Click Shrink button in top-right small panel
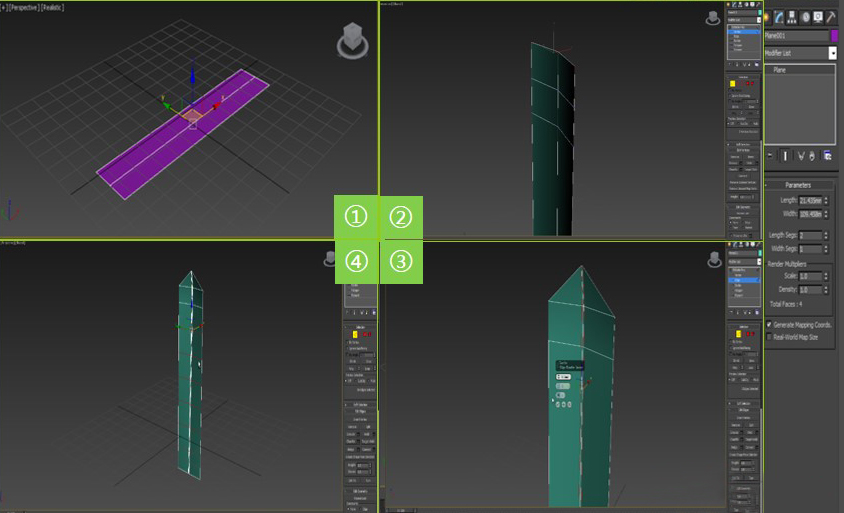Image resolution: width=844 pixels, height=513 pixels. [735, 107]
